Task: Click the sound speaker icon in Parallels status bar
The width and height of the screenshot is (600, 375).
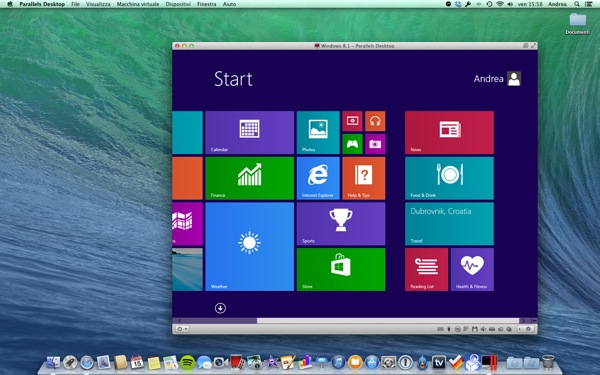Action: pos(483,329)
